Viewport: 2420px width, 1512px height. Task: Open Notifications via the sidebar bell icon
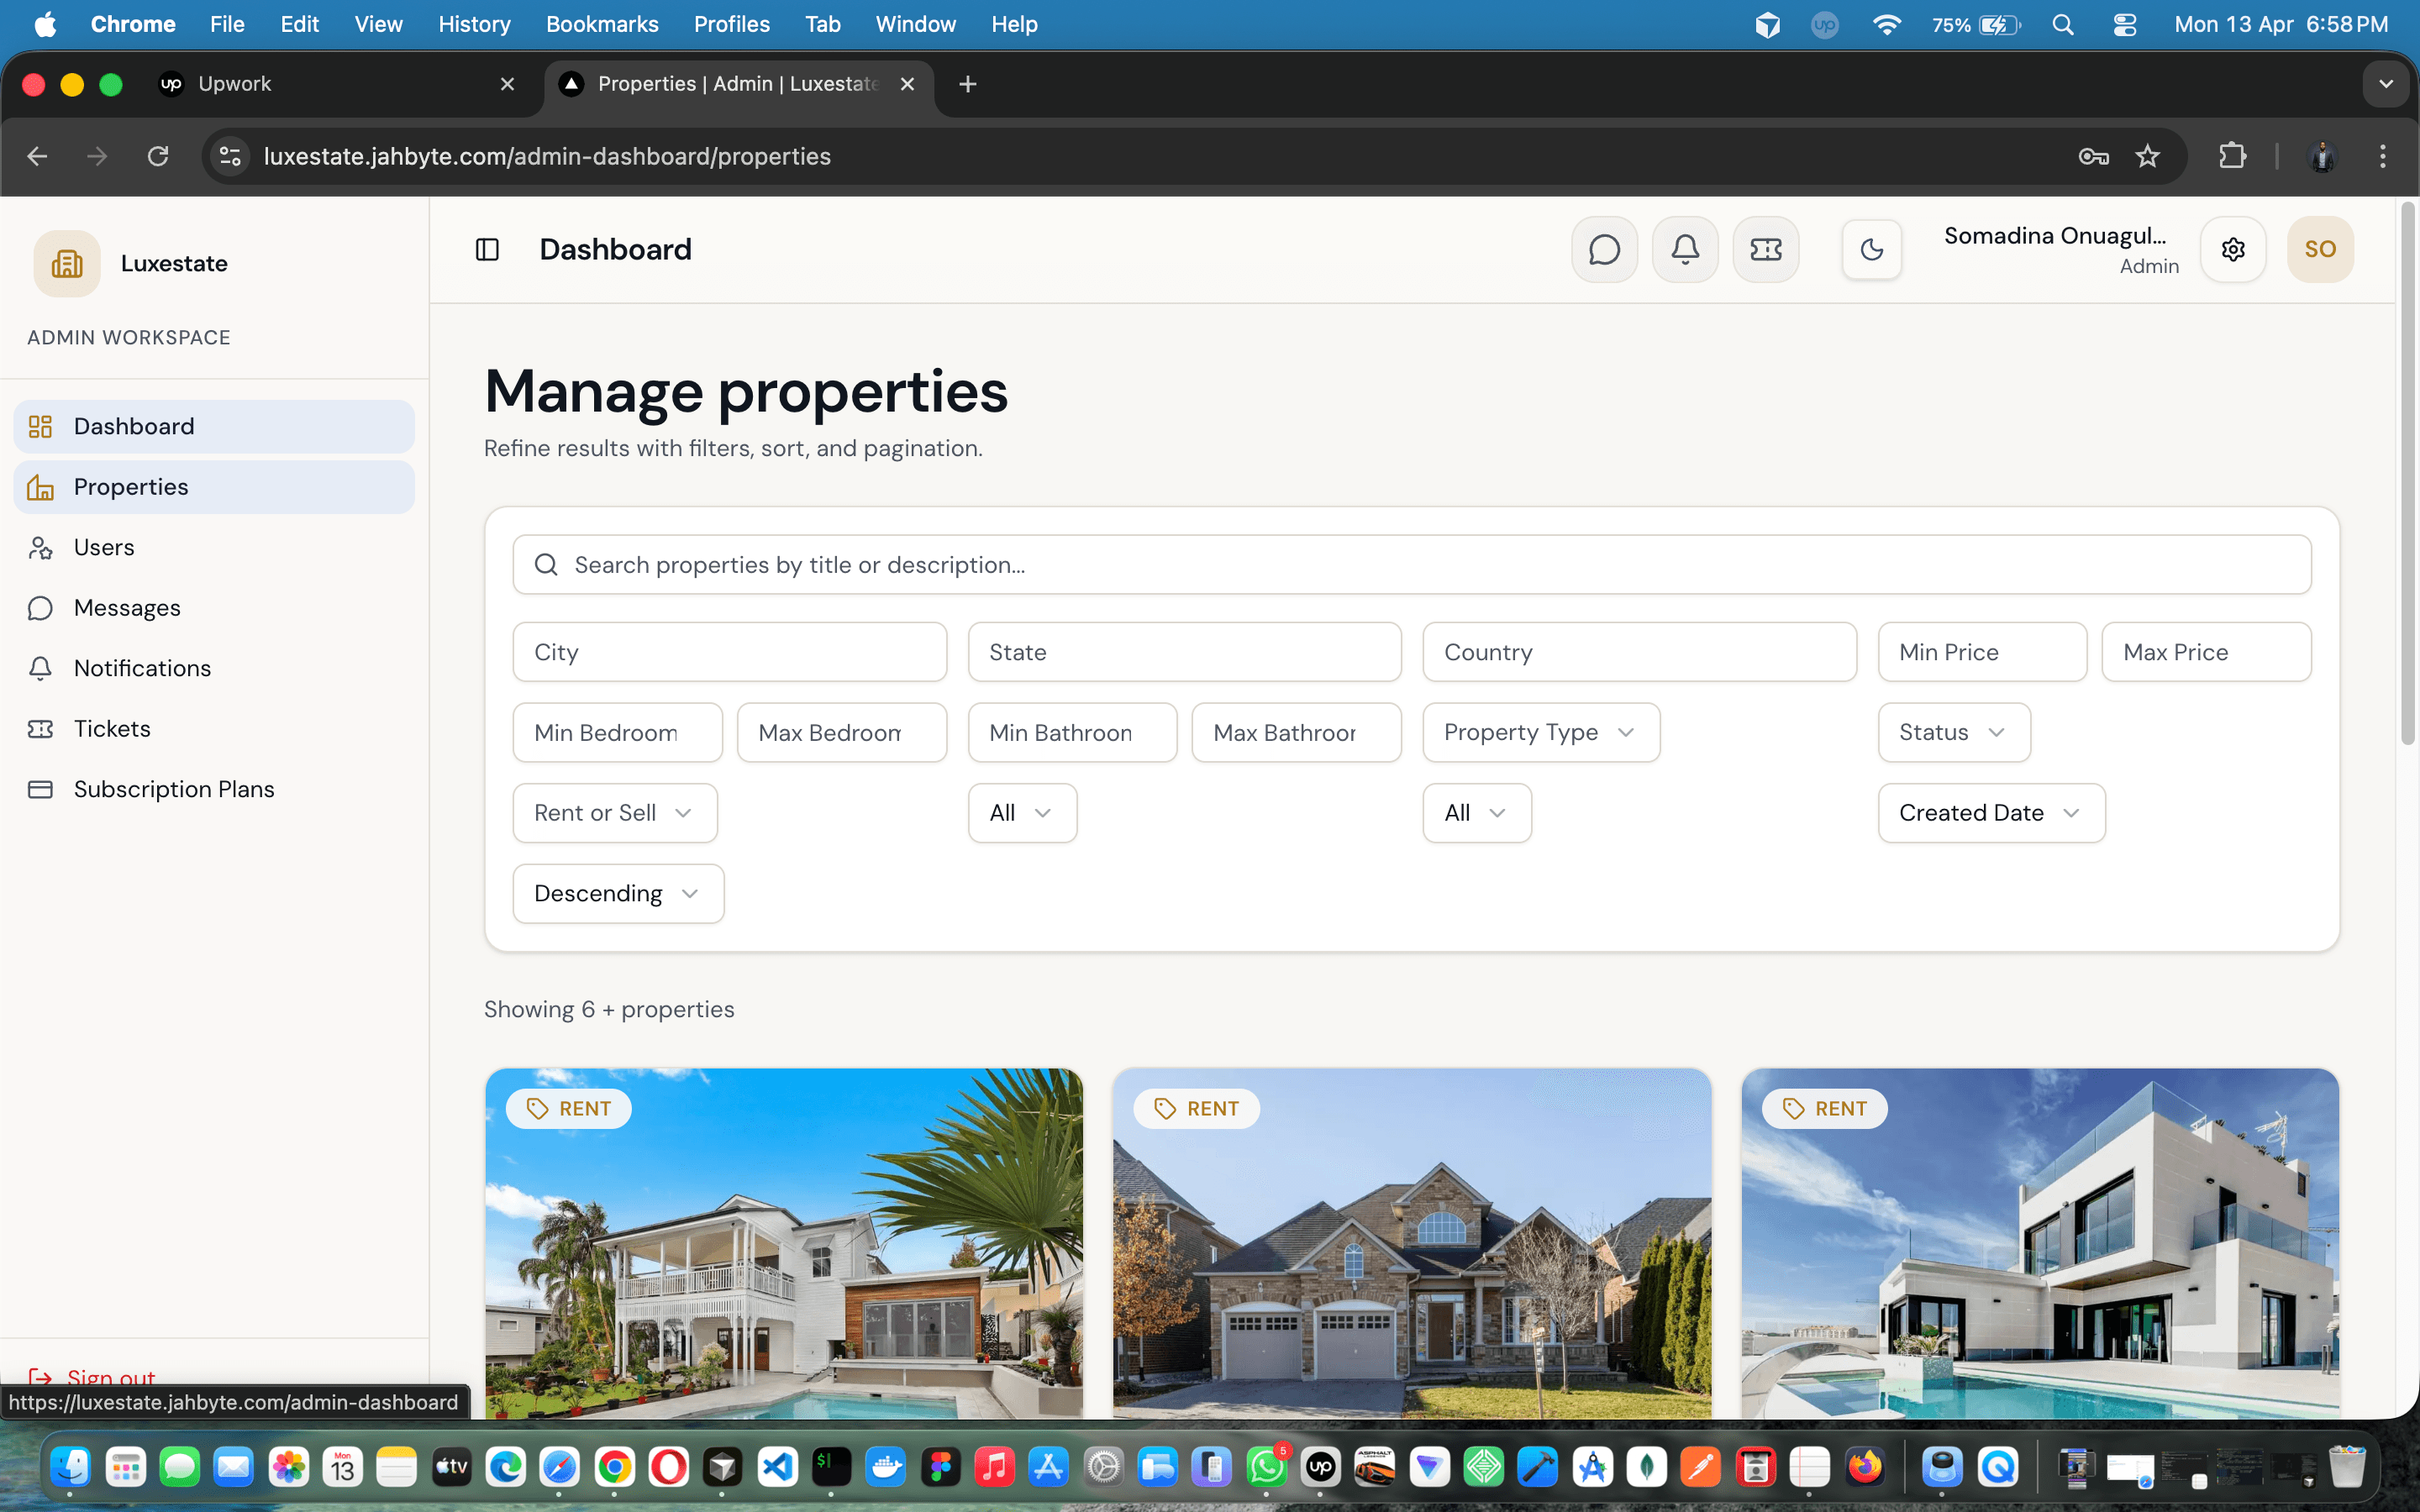tap(141, 668)
